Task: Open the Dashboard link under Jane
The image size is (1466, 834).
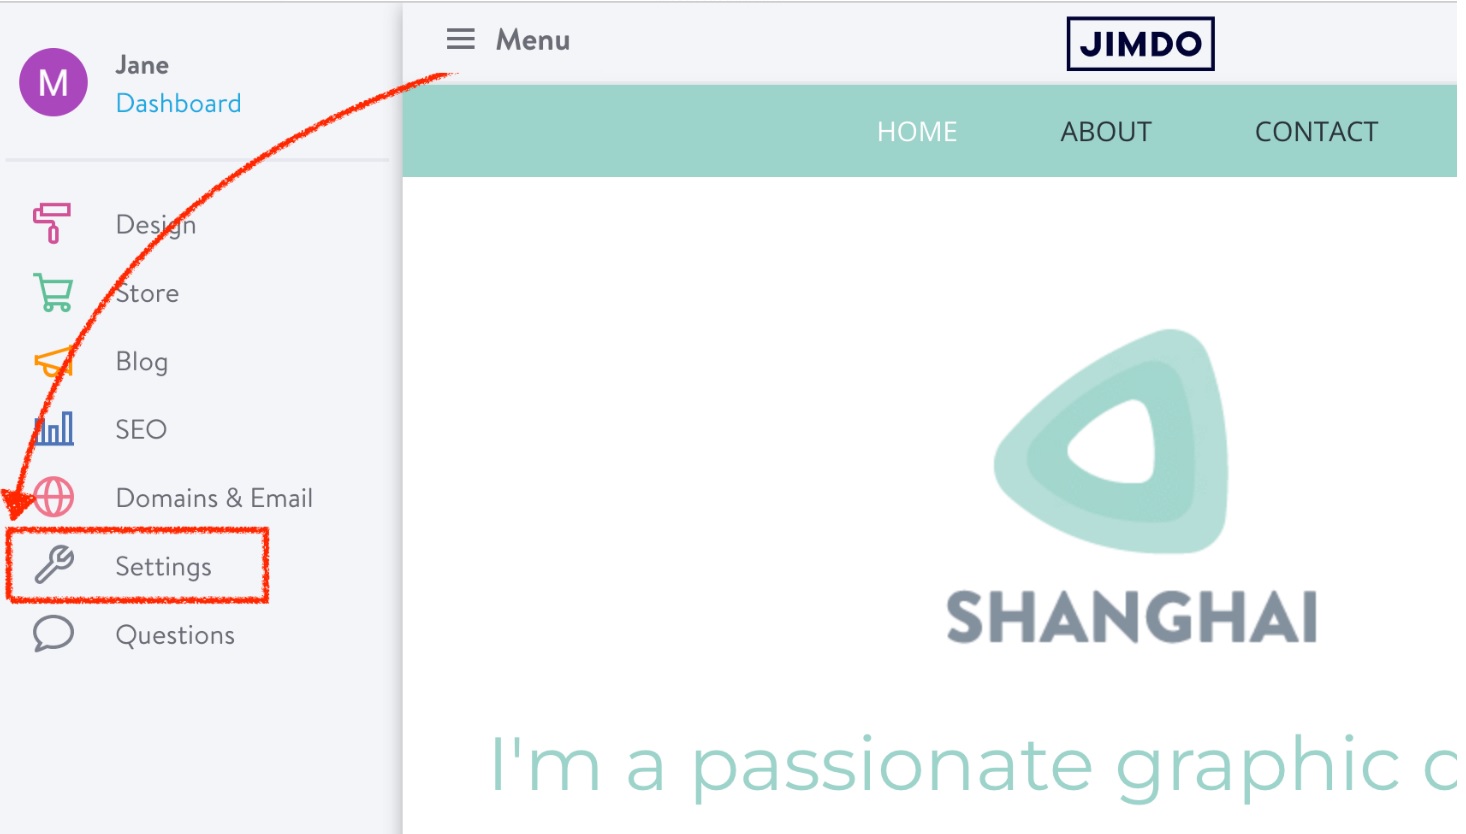Action: tap(178, 103)
